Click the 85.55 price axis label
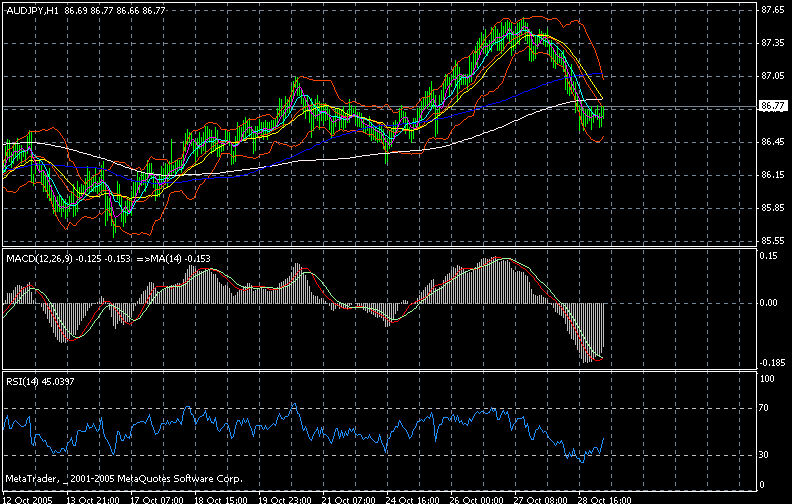 (773, 241)
